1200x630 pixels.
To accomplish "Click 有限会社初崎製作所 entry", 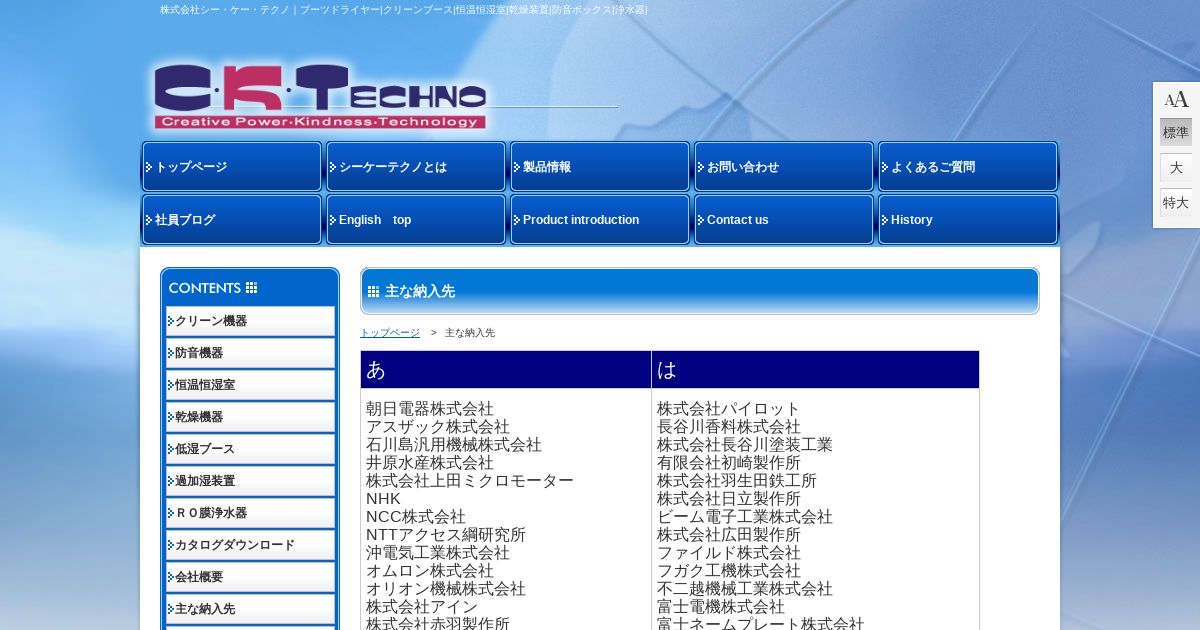I will (x=729, y=463).
